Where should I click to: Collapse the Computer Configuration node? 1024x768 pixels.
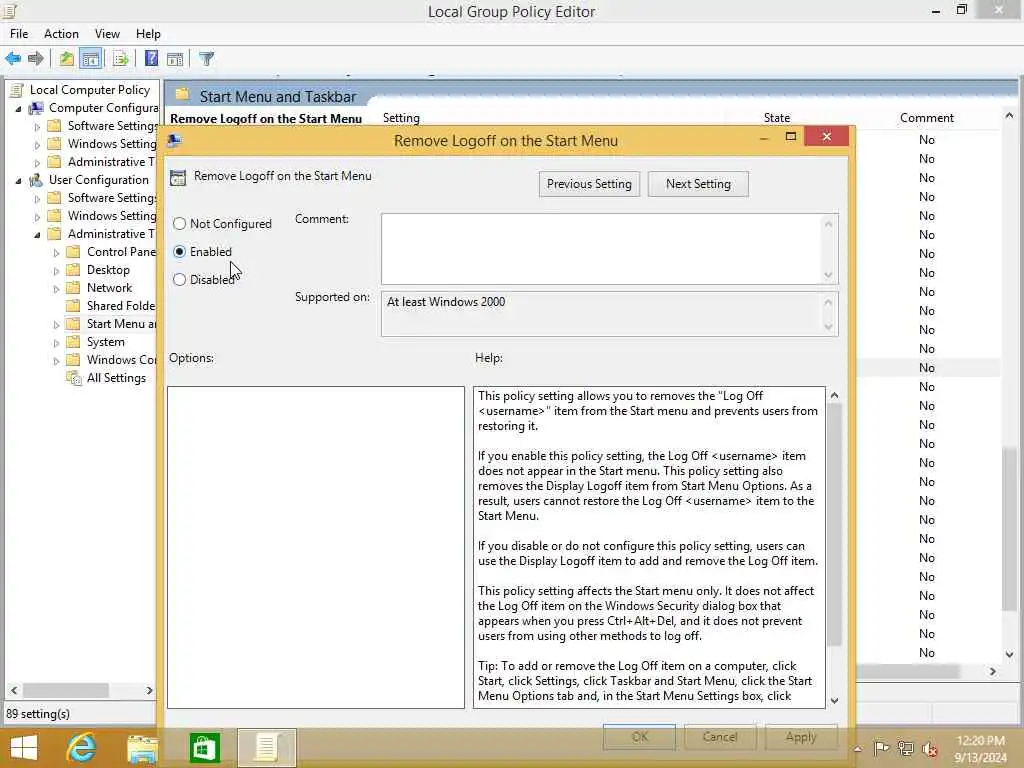point(18,108)
